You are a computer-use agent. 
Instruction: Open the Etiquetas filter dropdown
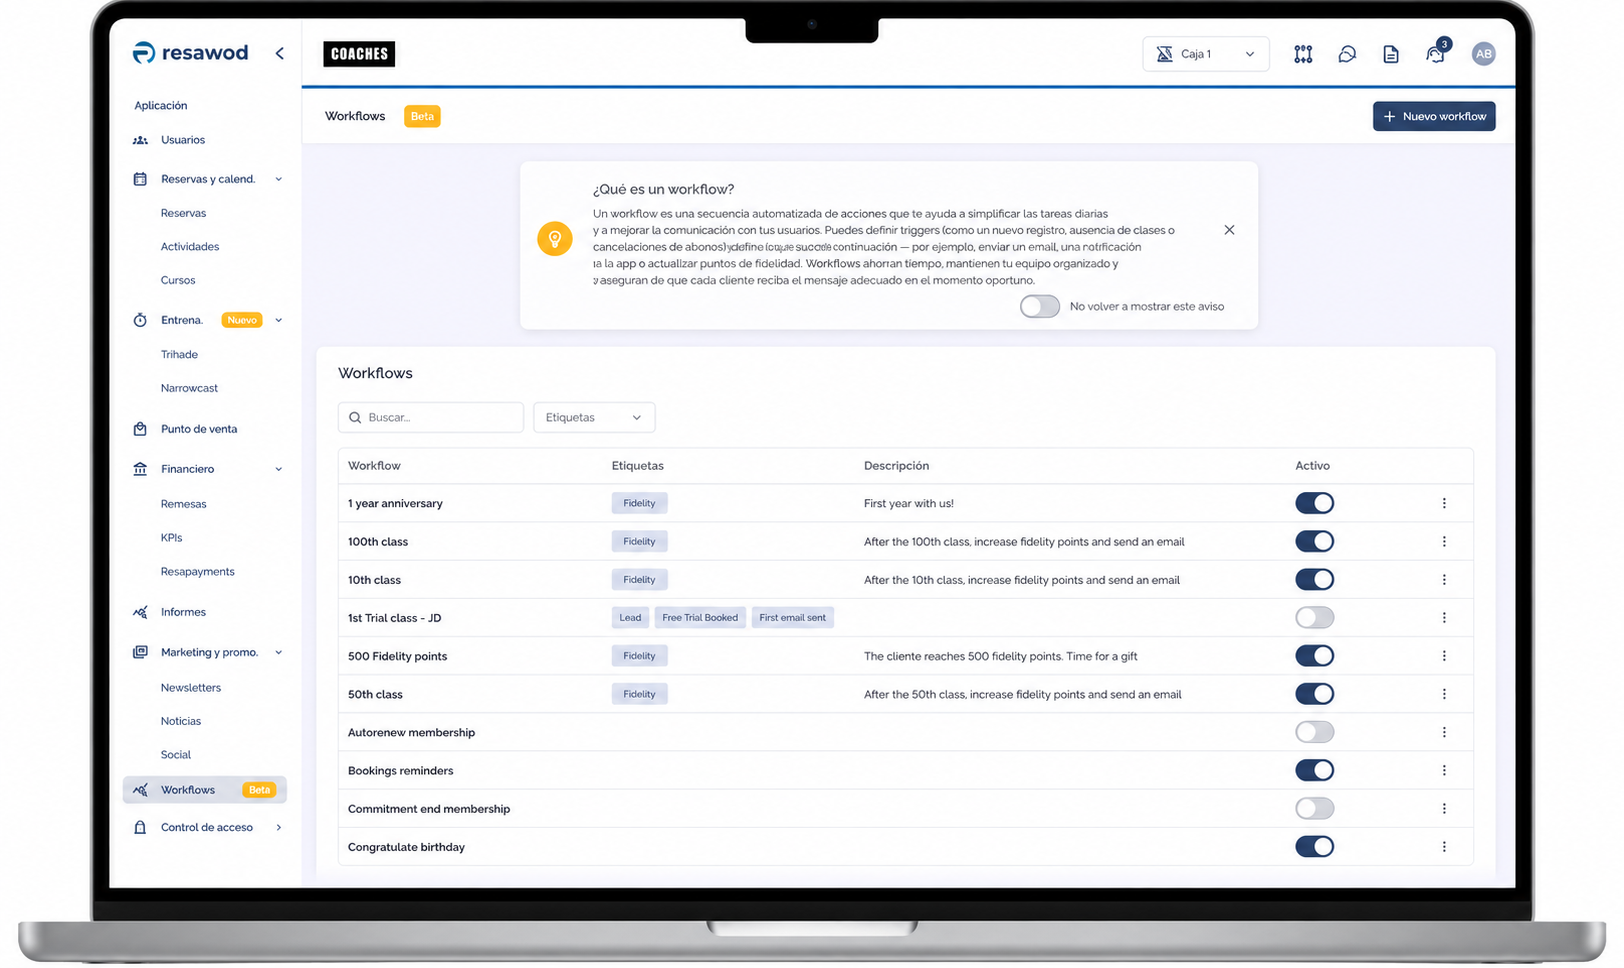594,417
